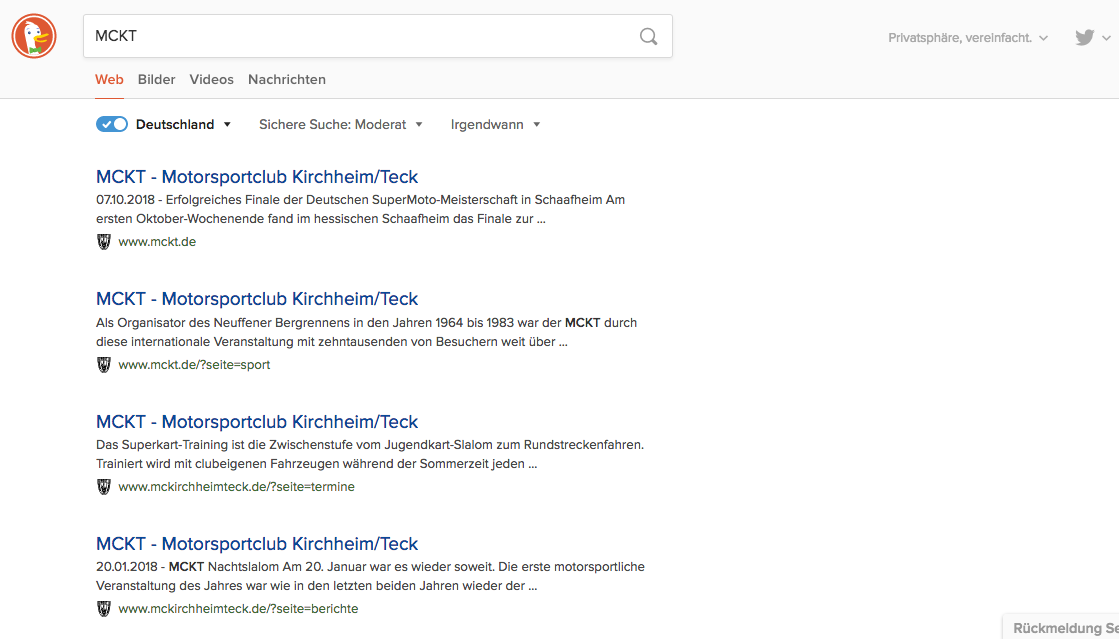Expand the Privatsphäre, vereinfacht menu
This screenshot has height=639, width=1119.
pos(968,38)
